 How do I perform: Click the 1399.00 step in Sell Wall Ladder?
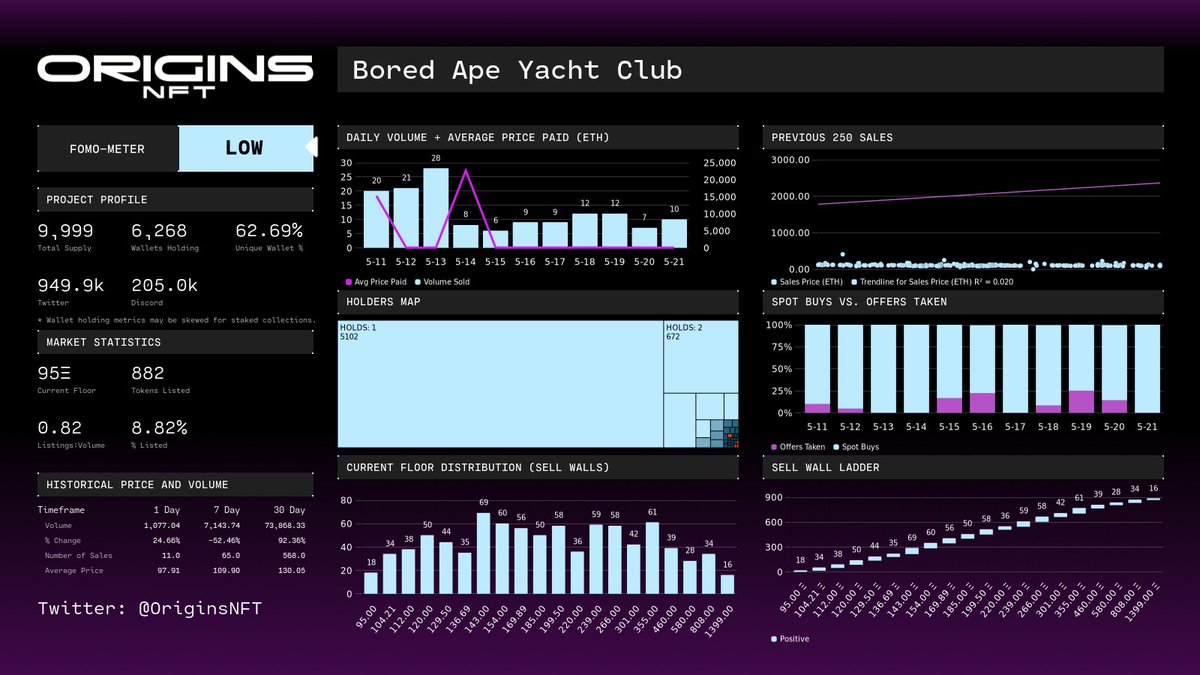1152,498
